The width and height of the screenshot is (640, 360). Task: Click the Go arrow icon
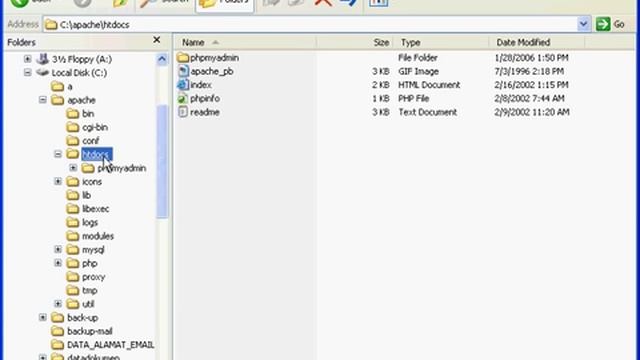pyautogui.click(x=602, y=24)
